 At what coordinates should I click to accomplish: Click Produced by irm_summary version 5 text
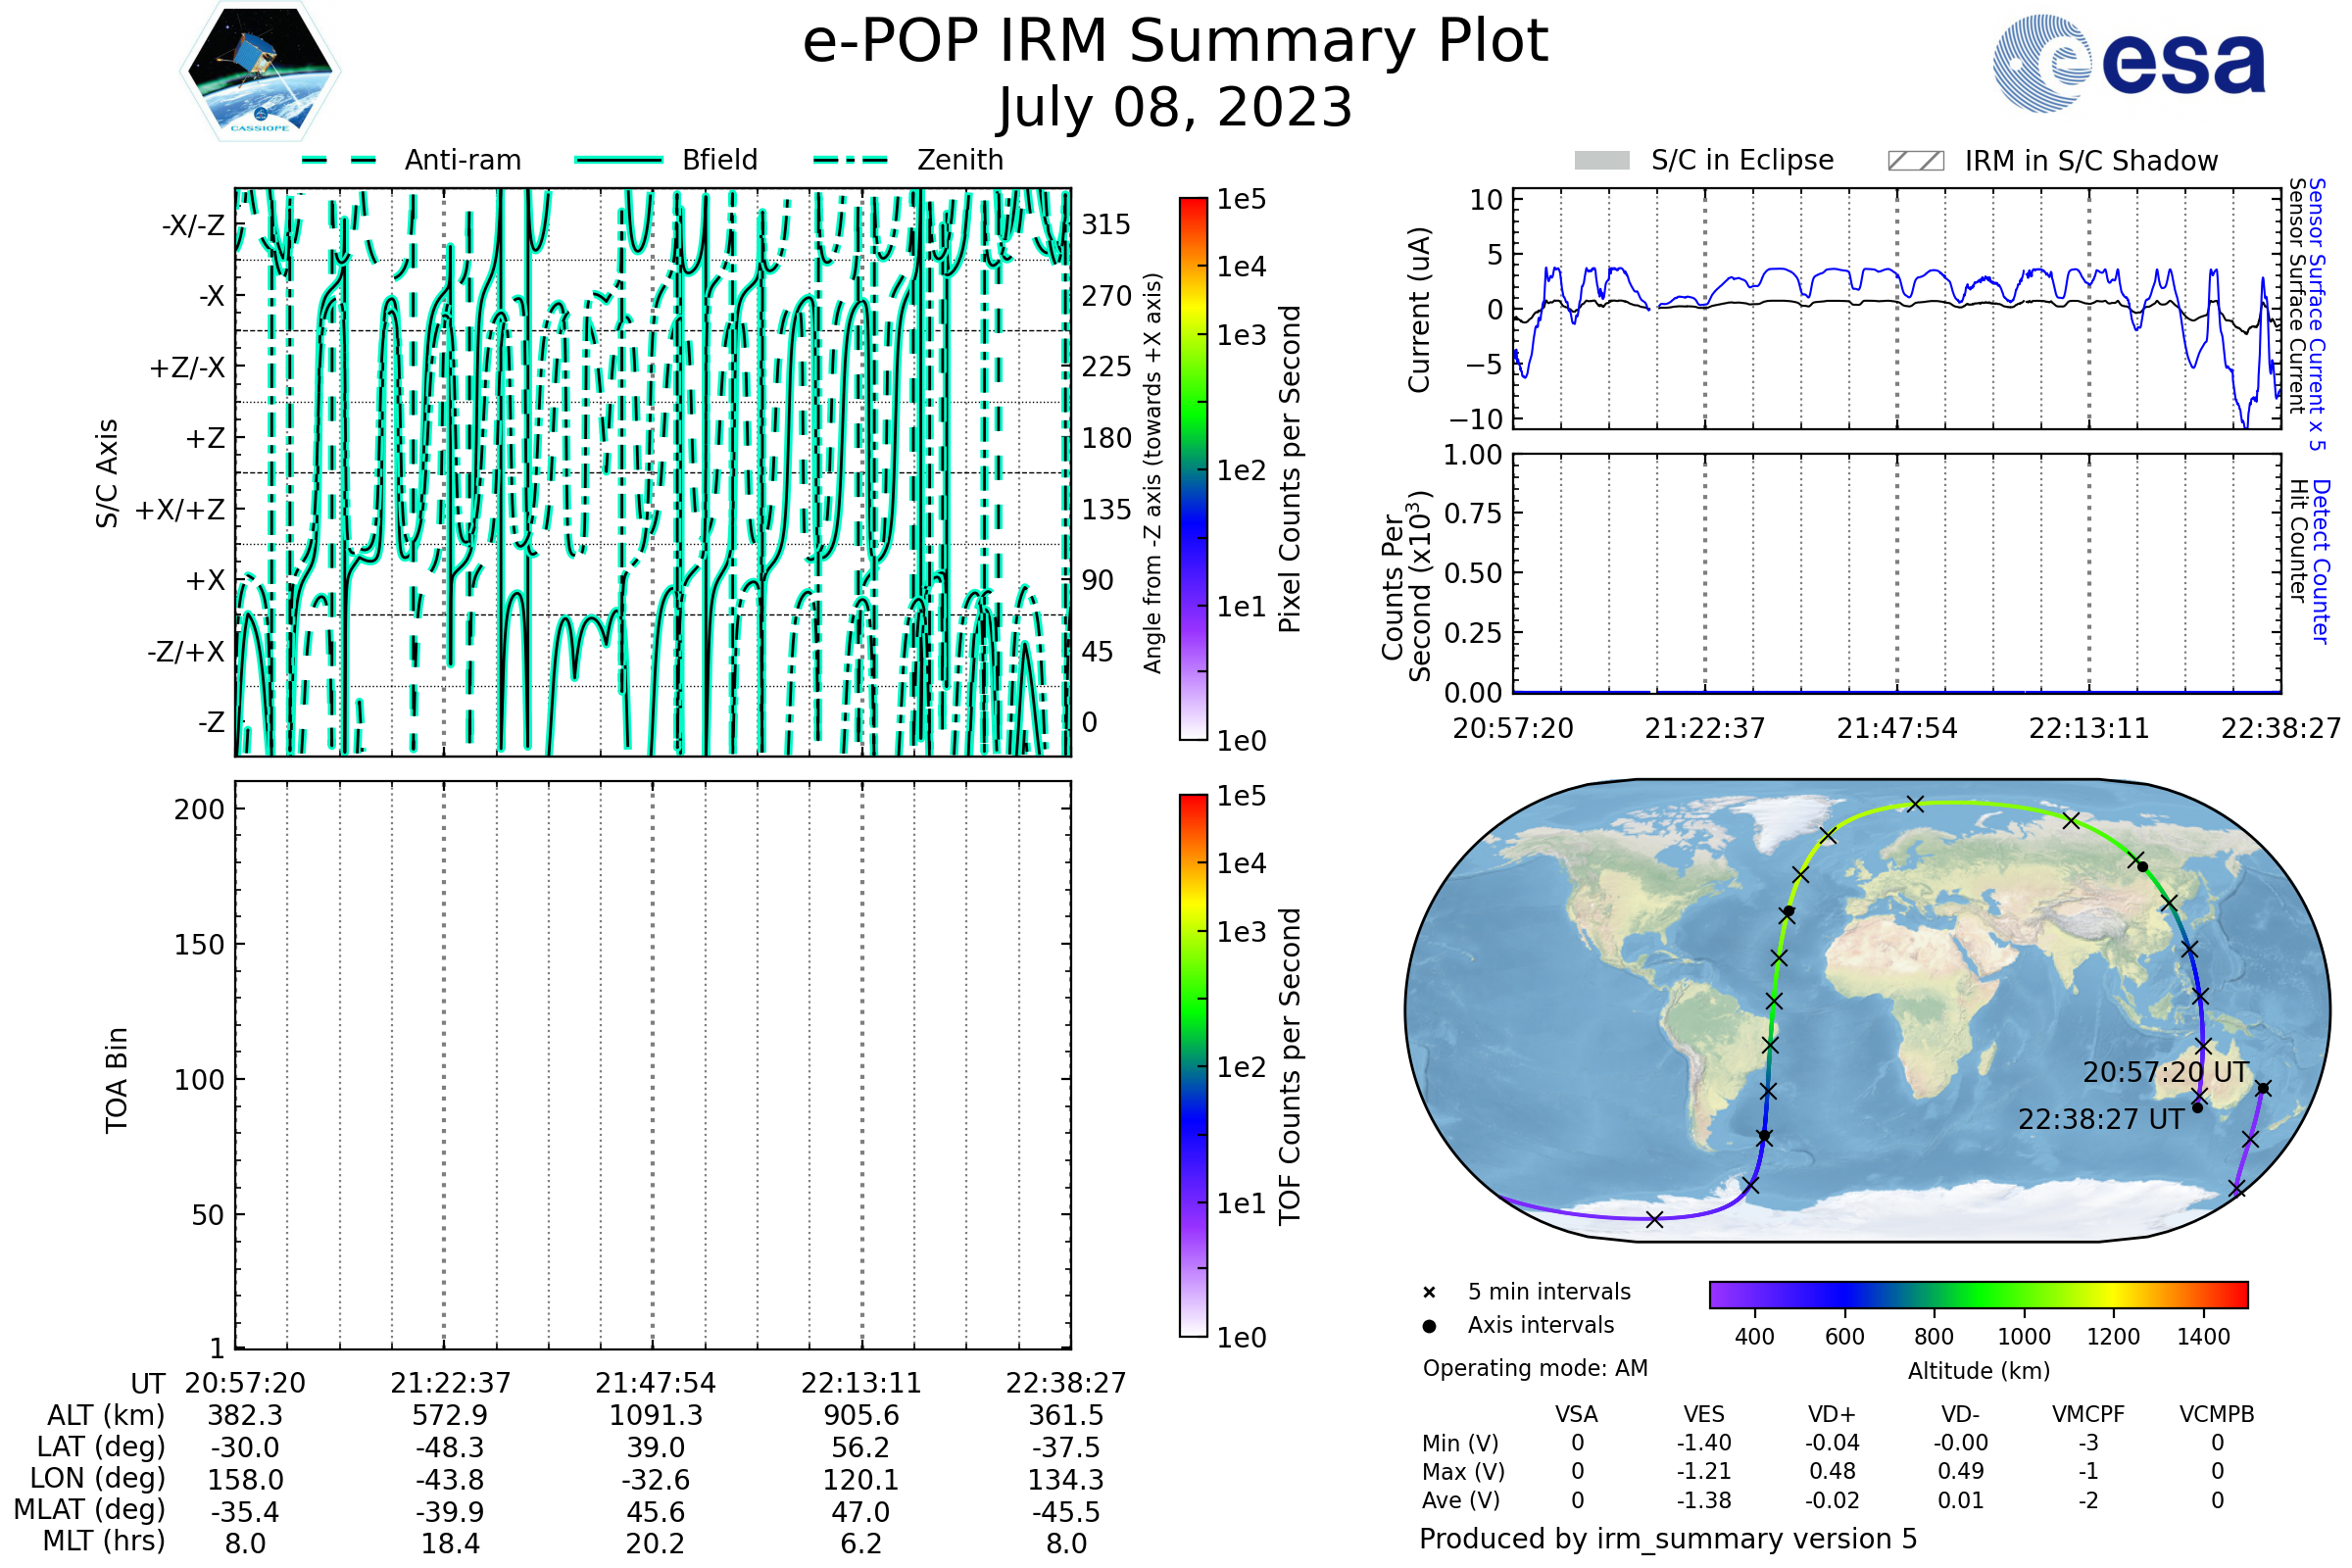(x=1668, y=1539)
